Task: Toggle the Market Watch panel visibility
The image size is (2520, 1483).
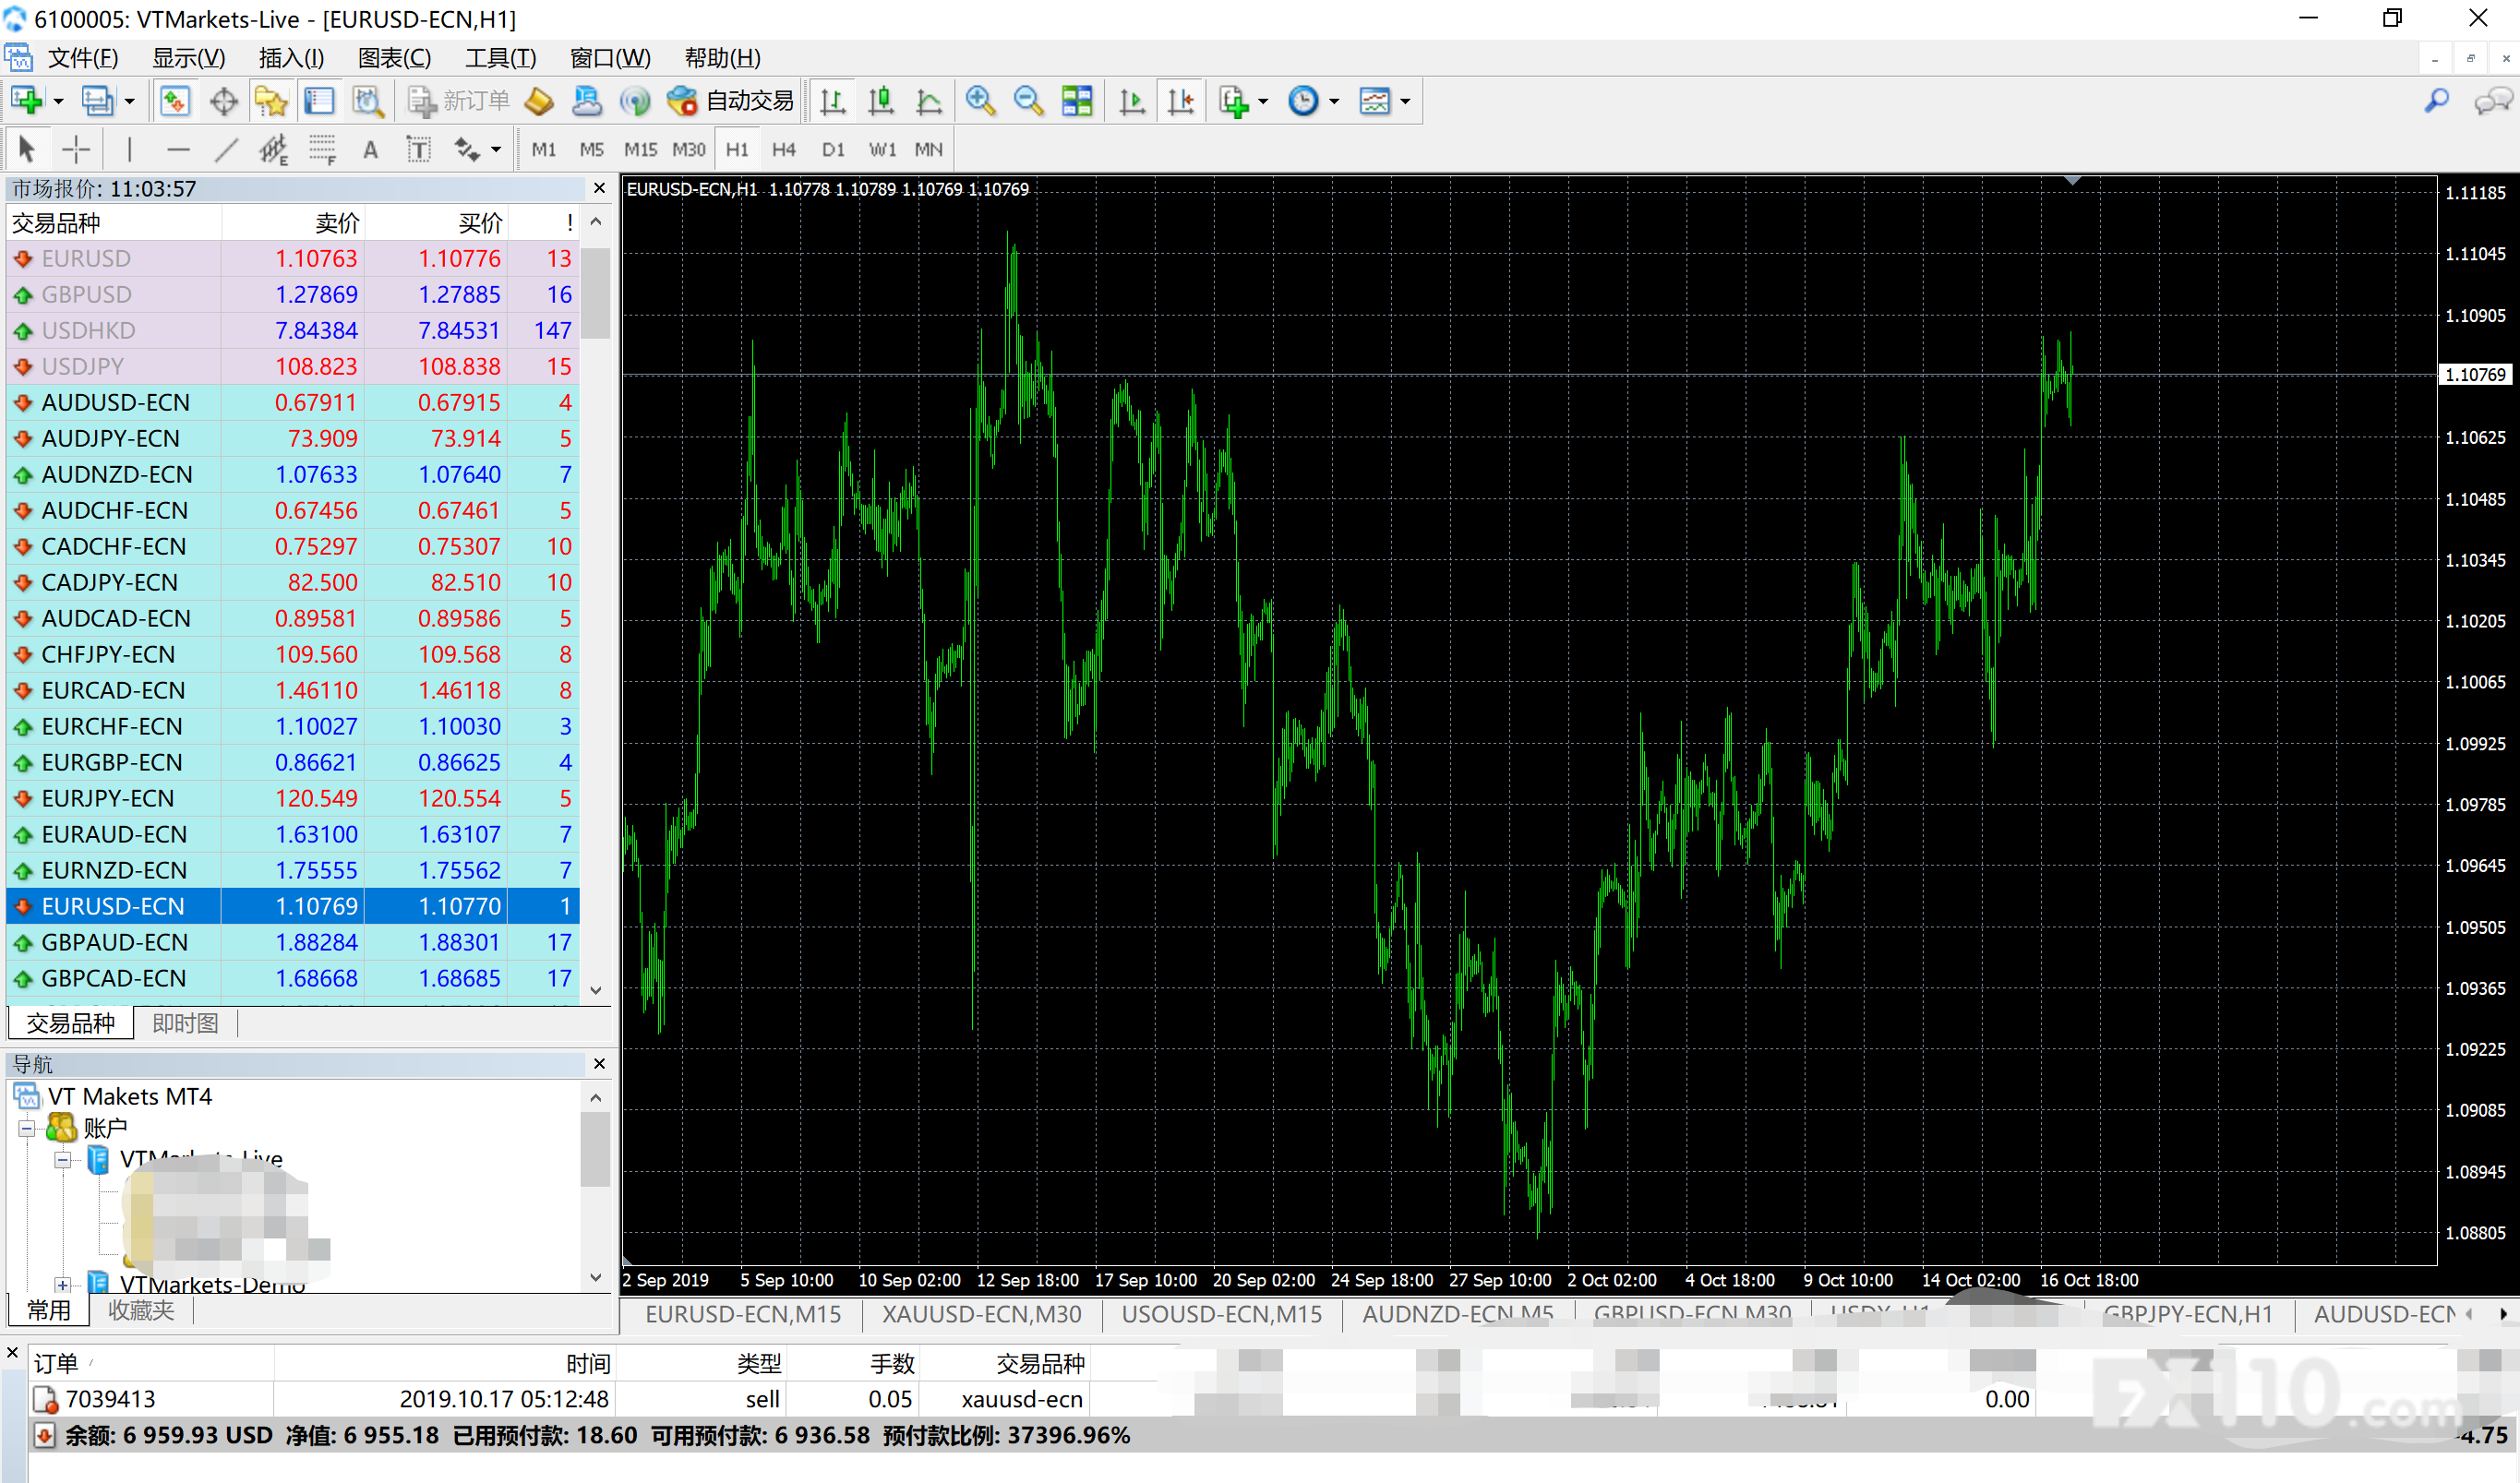Action: (175, 100)
